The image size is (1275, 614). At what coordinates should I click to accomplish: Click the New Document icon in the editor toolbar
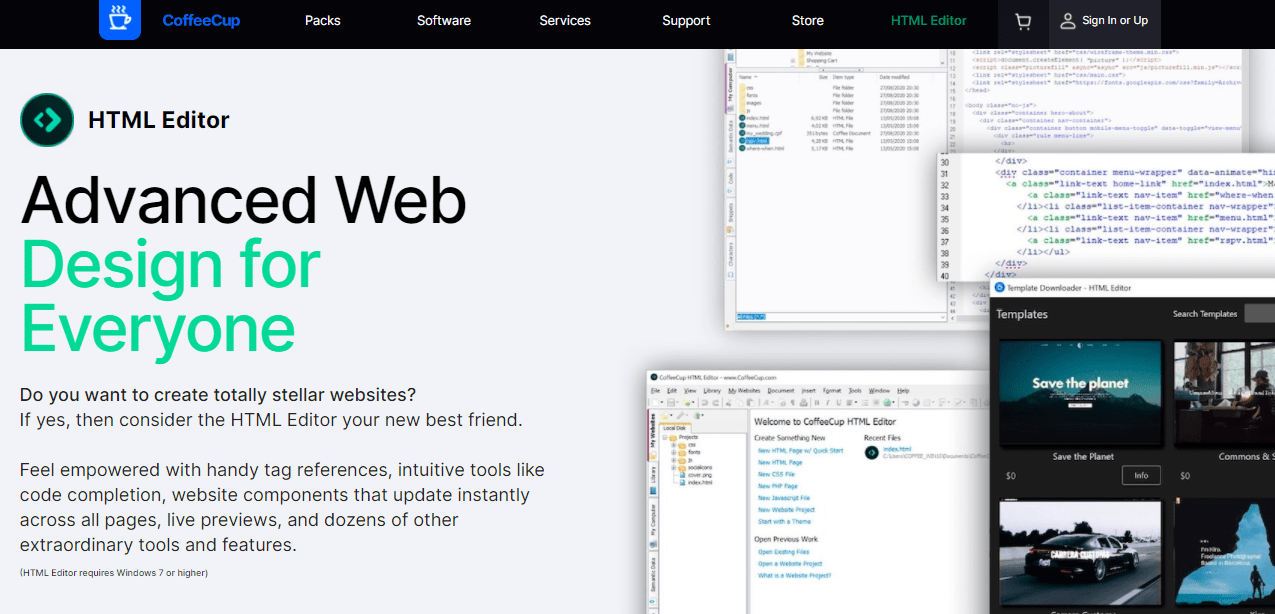pyautogui.click(x=653, y=402)
